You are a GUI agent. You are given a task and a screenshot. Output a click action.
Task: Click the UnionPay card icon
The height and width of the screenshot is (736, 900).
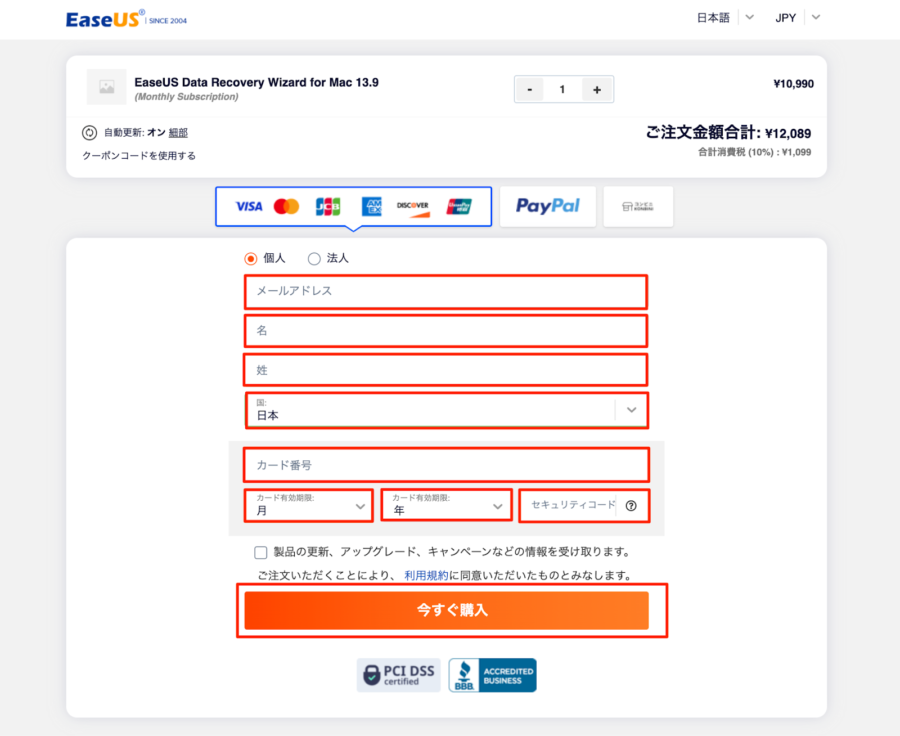pos(459,206)
